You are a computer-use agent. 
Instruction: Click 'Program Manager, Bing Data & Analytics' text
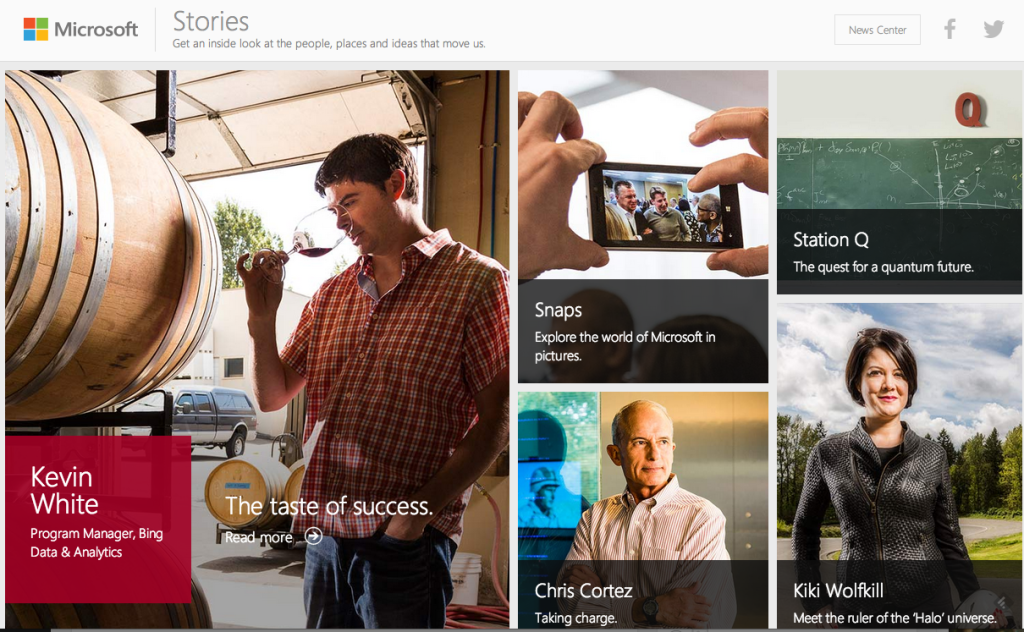(97, 543)
